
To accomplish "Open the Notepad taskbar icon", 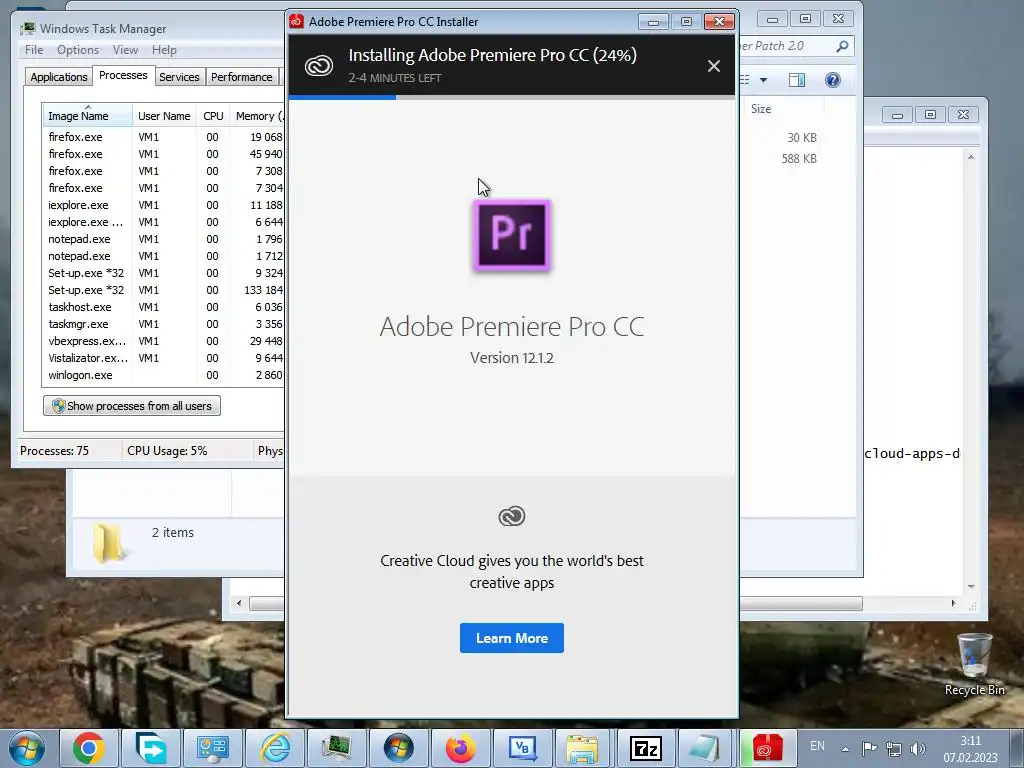I will [705, 748].
